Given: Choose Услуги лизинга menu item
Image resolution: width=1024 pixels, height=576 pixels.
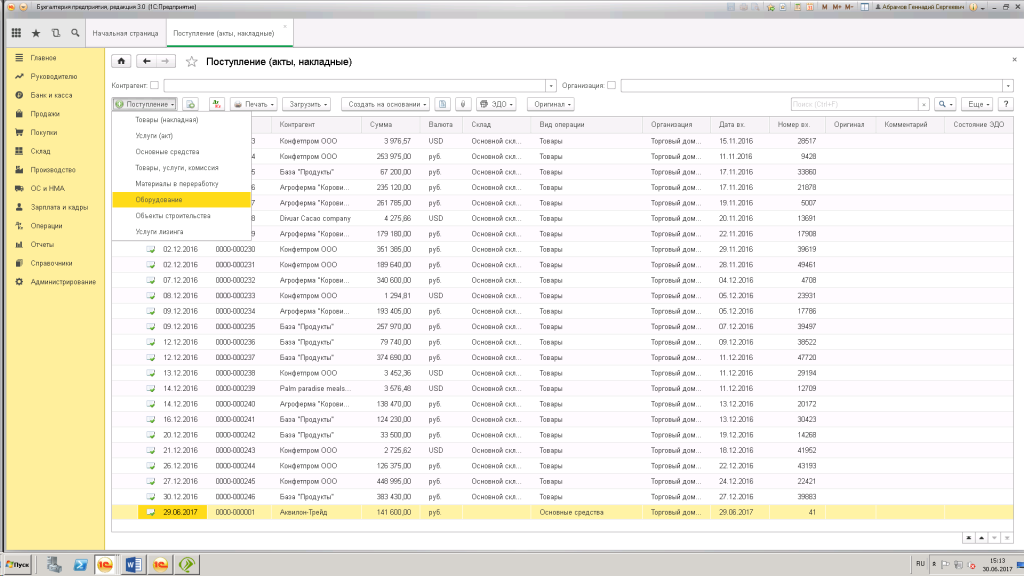Looking at the screenshot, I should [182, 232].
